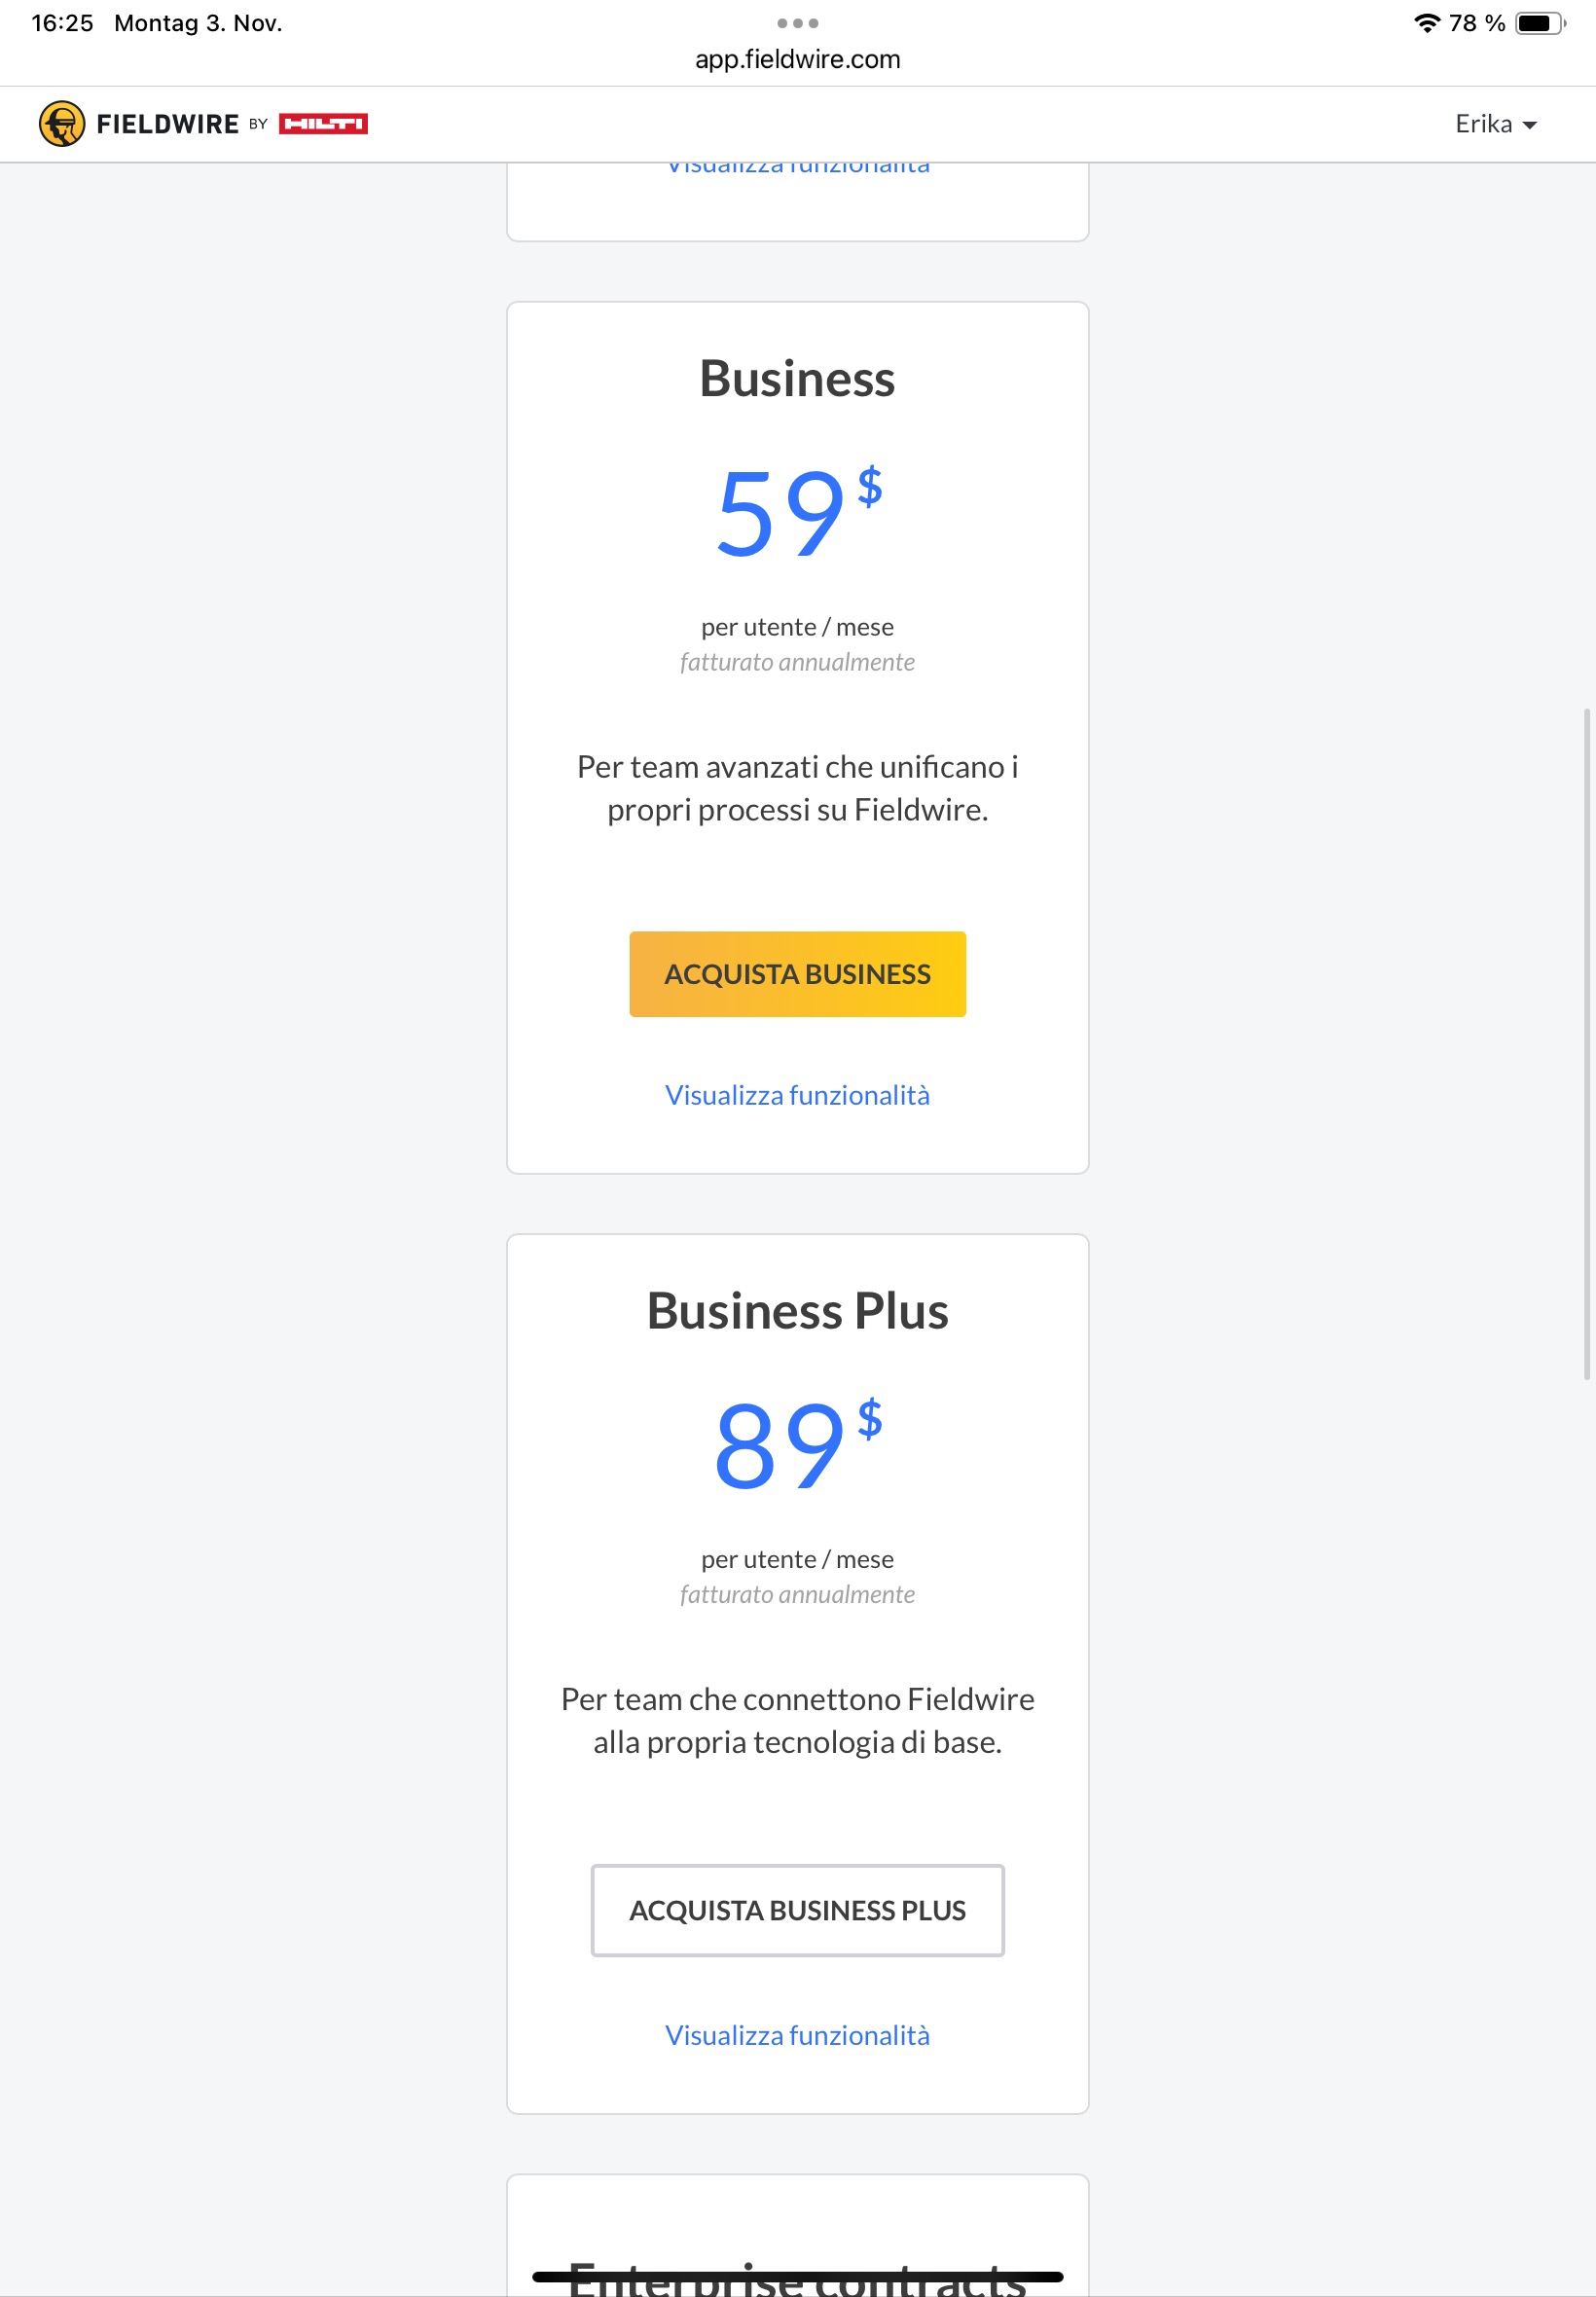The width and height of the screenshot is (1596, 2297).
Task: Tap the Wi-Fi status icon
Action: click(x=1426, y=23)
